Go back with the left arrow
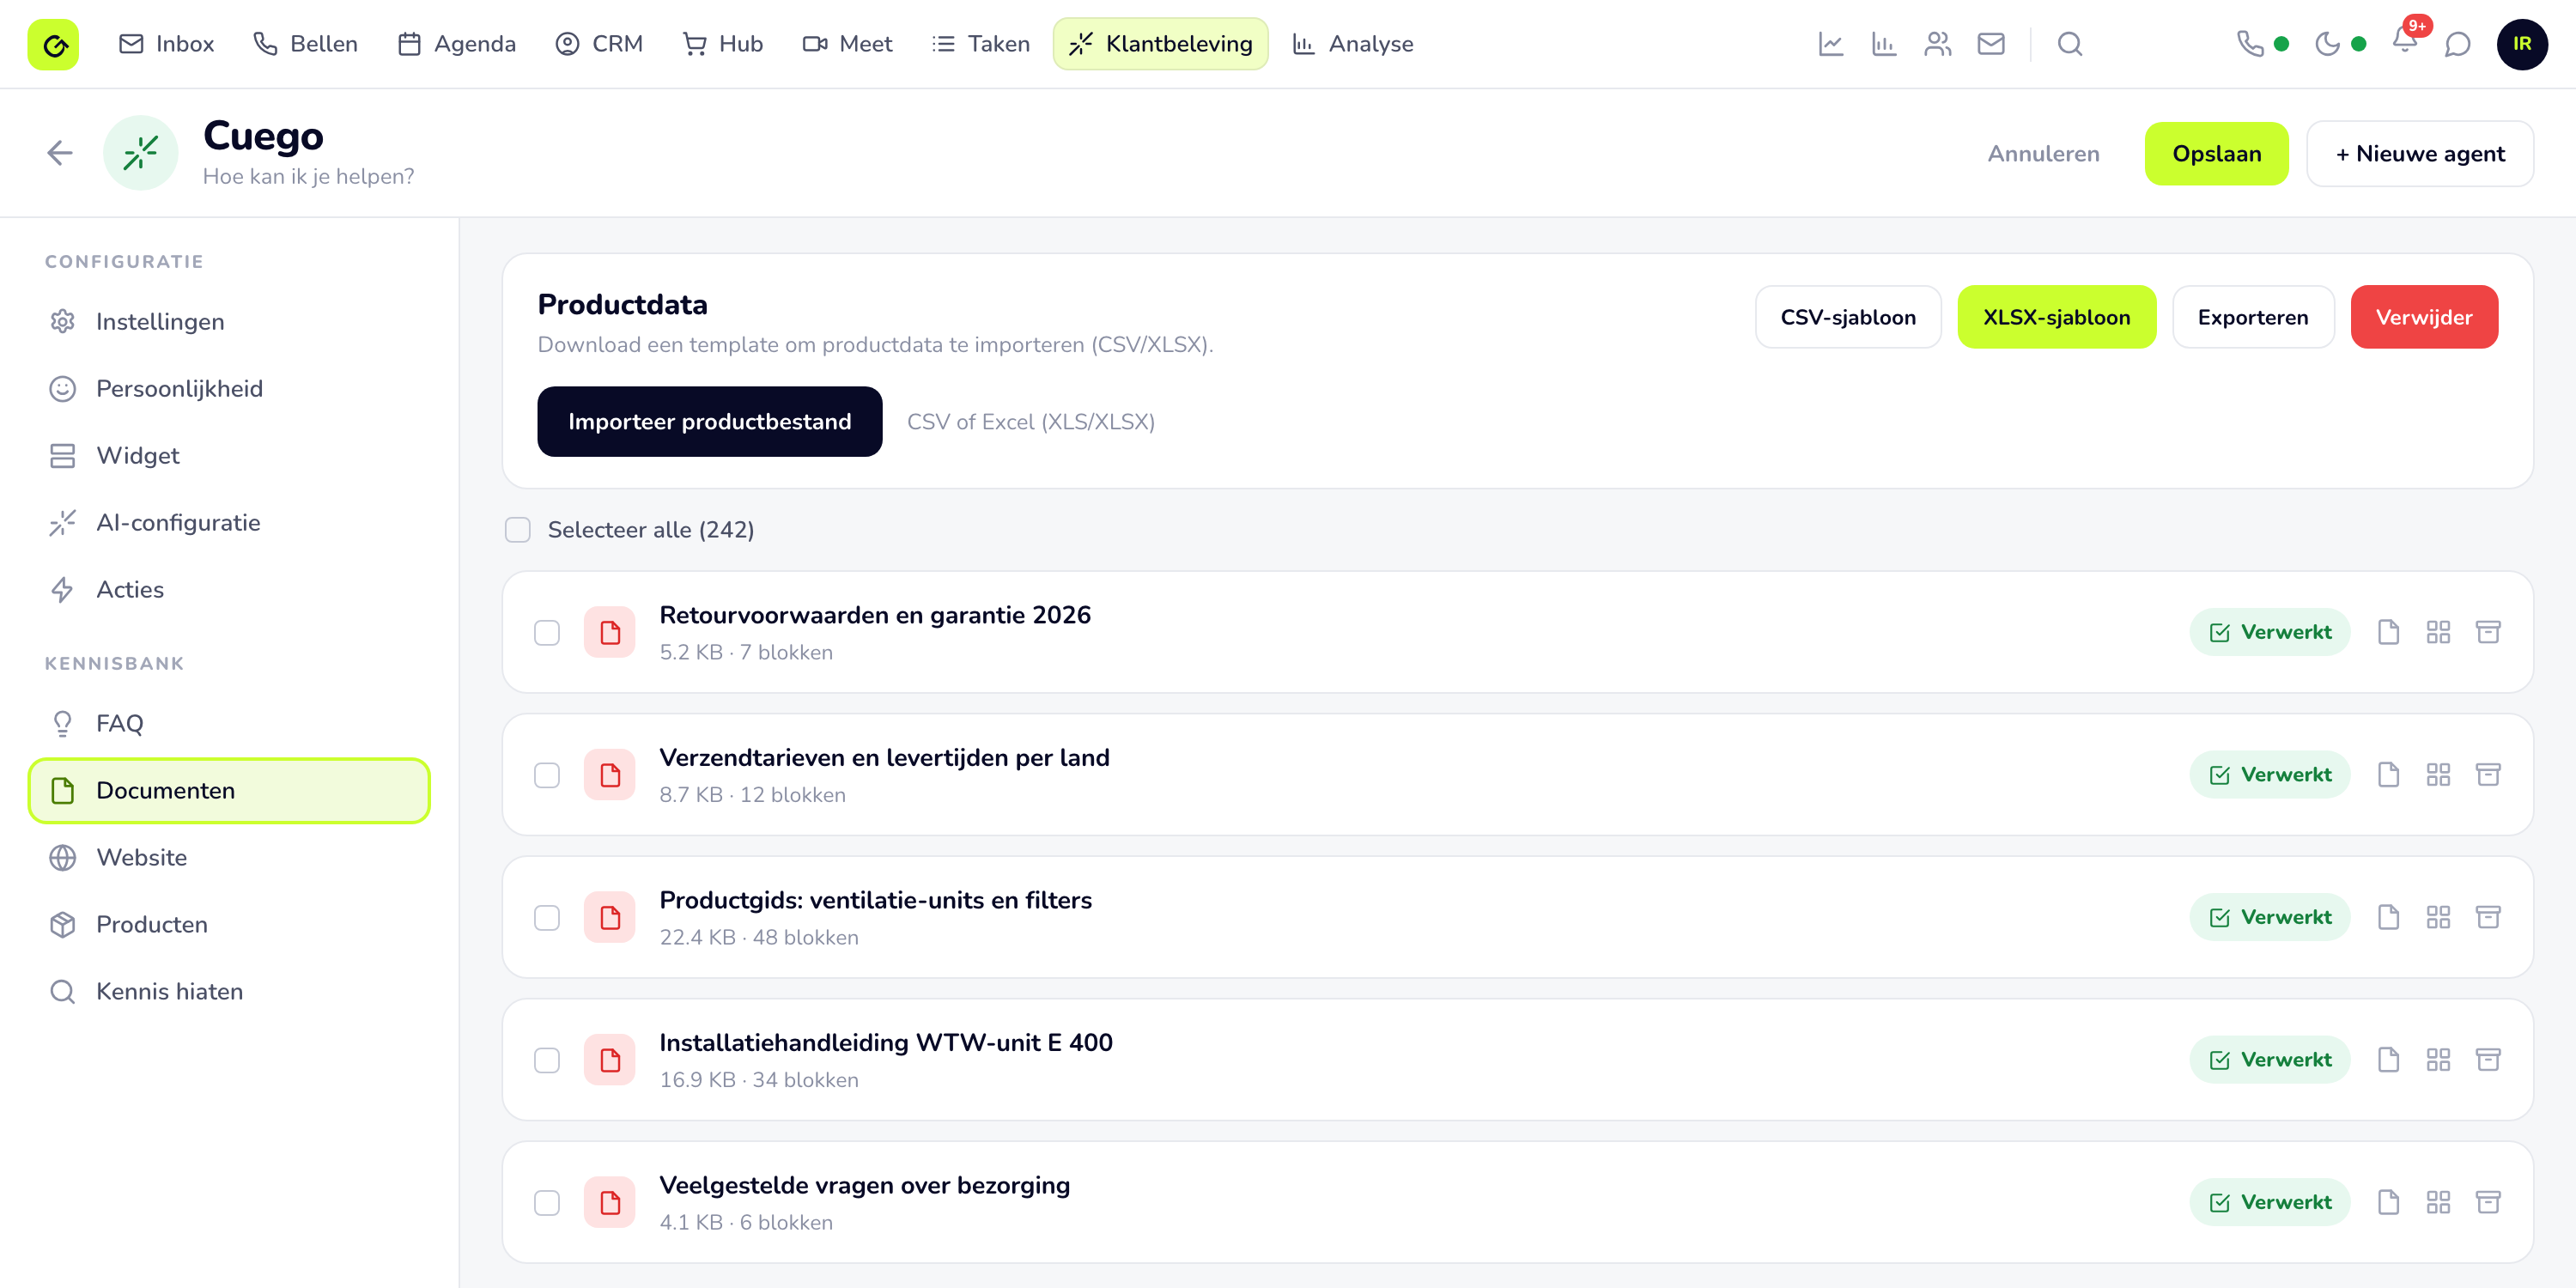Image resolution: width=2576 pixels, height=1288 pixels. tap(60, 153)
